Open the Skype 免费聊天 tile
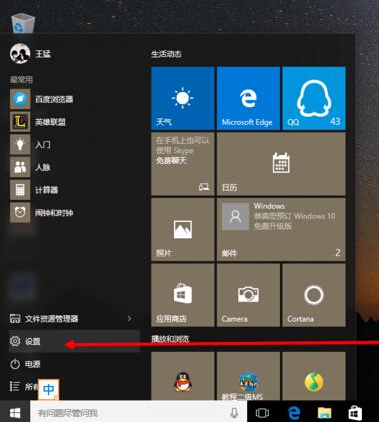The image size is (379, 422). click(183, 164)
